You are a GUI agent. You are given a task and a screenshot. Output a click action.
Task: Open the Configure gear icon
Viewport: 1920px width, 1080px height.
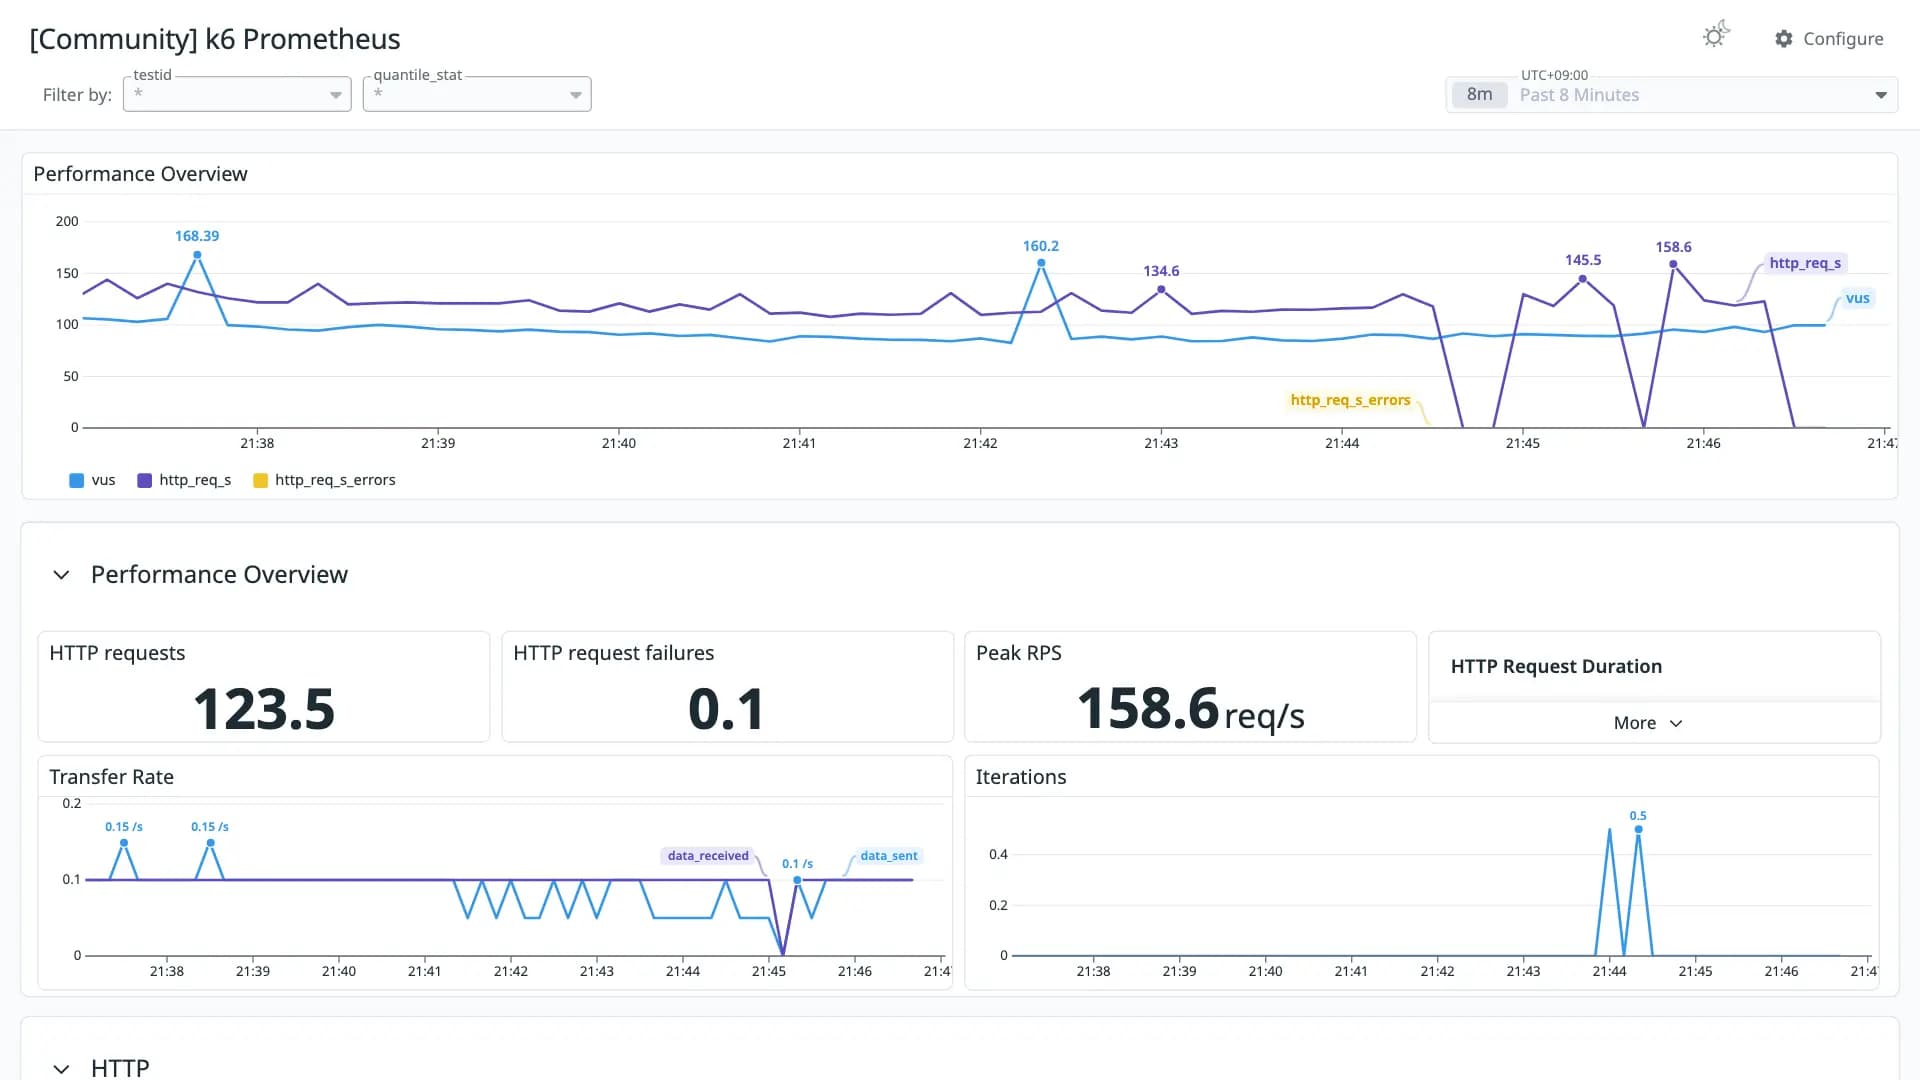(1784, 39)
